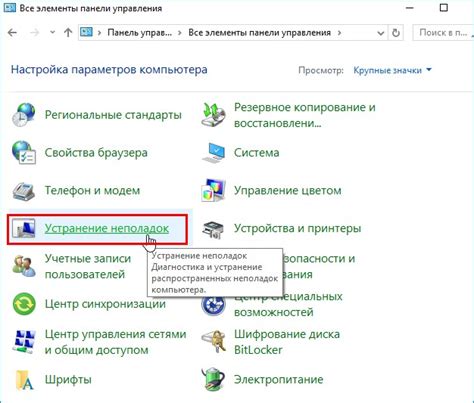
Task: Click the Forward navigation arrow
Action: coord(34,33)
